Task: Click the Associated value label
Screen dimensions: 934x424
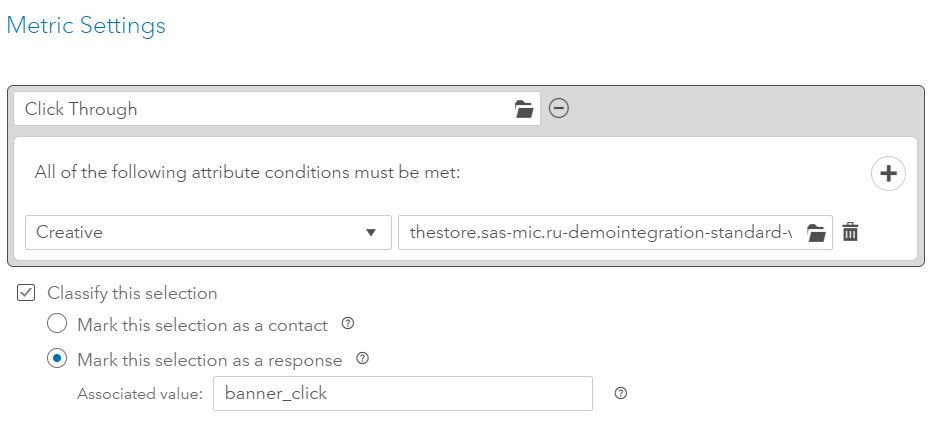Action: click(x=140, y=394)
